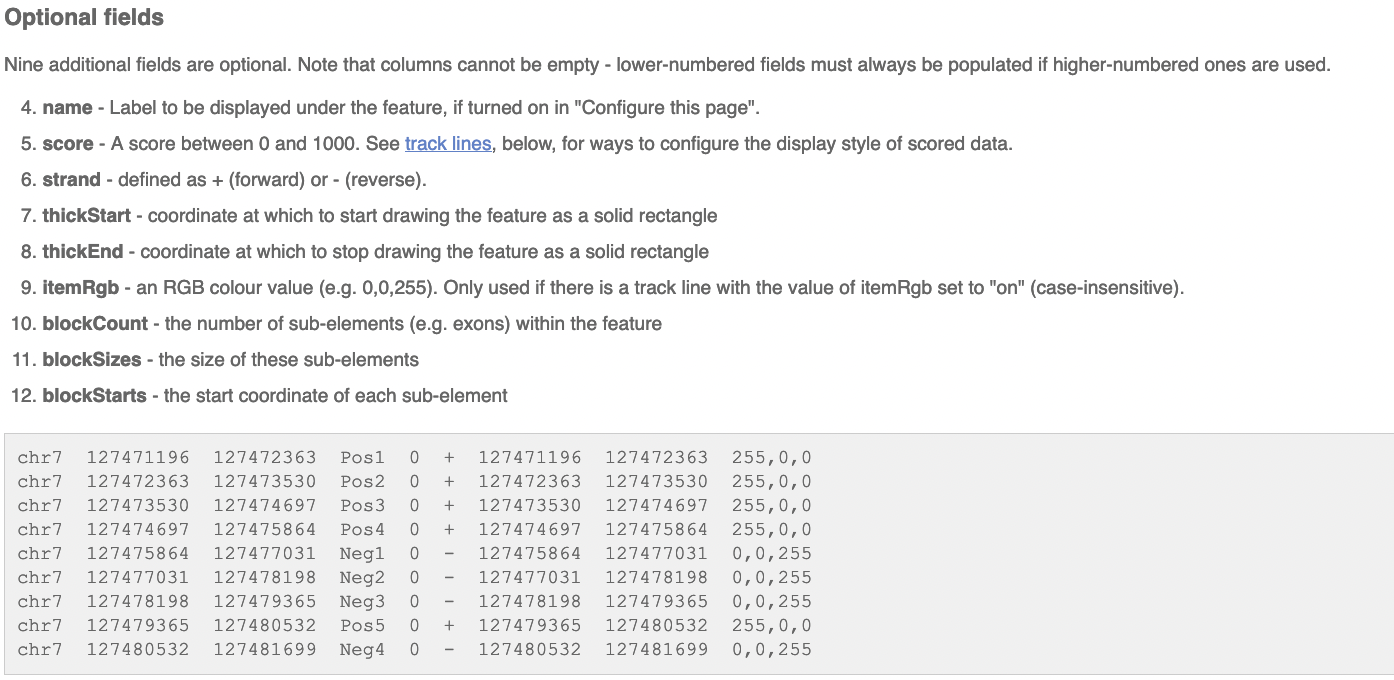1394x680 pixels.
Task: Click the bold "thickEnd" field term
Action: (x=83, y=251)
